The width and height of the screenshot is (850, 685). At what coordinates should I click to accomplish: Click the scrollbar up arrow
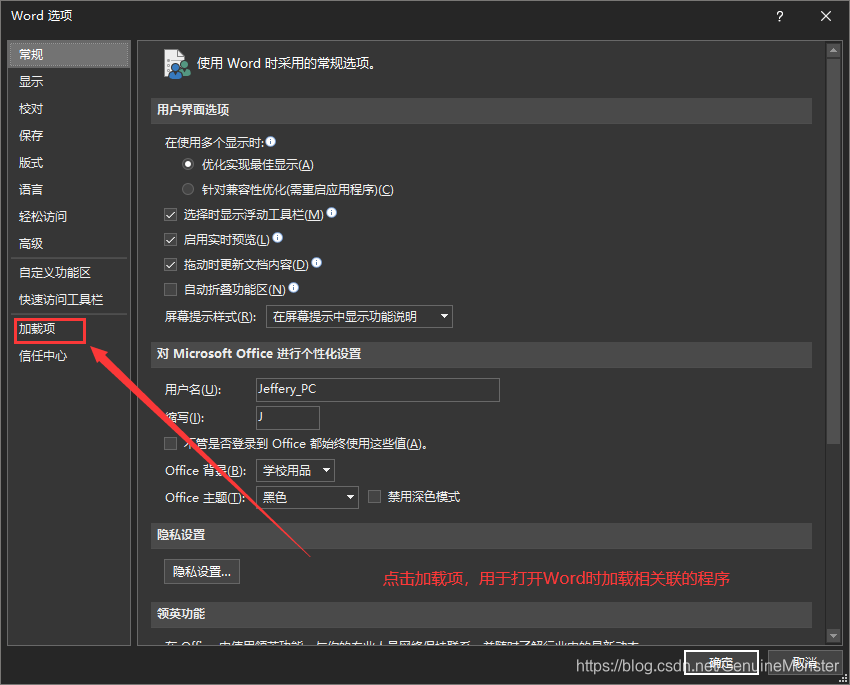pos(833,51)
